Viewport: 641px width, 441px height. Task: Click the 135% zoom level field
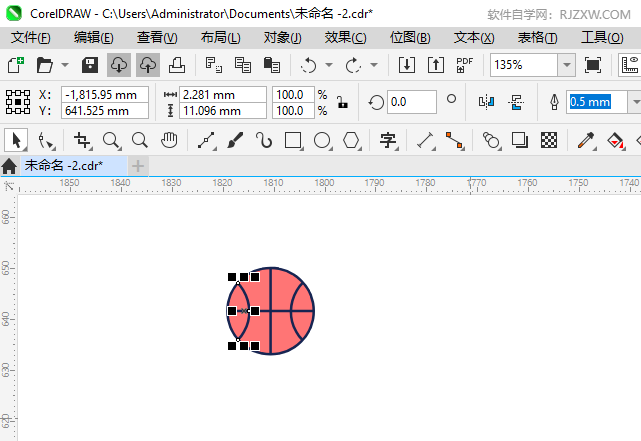click(x=524, y=65)
